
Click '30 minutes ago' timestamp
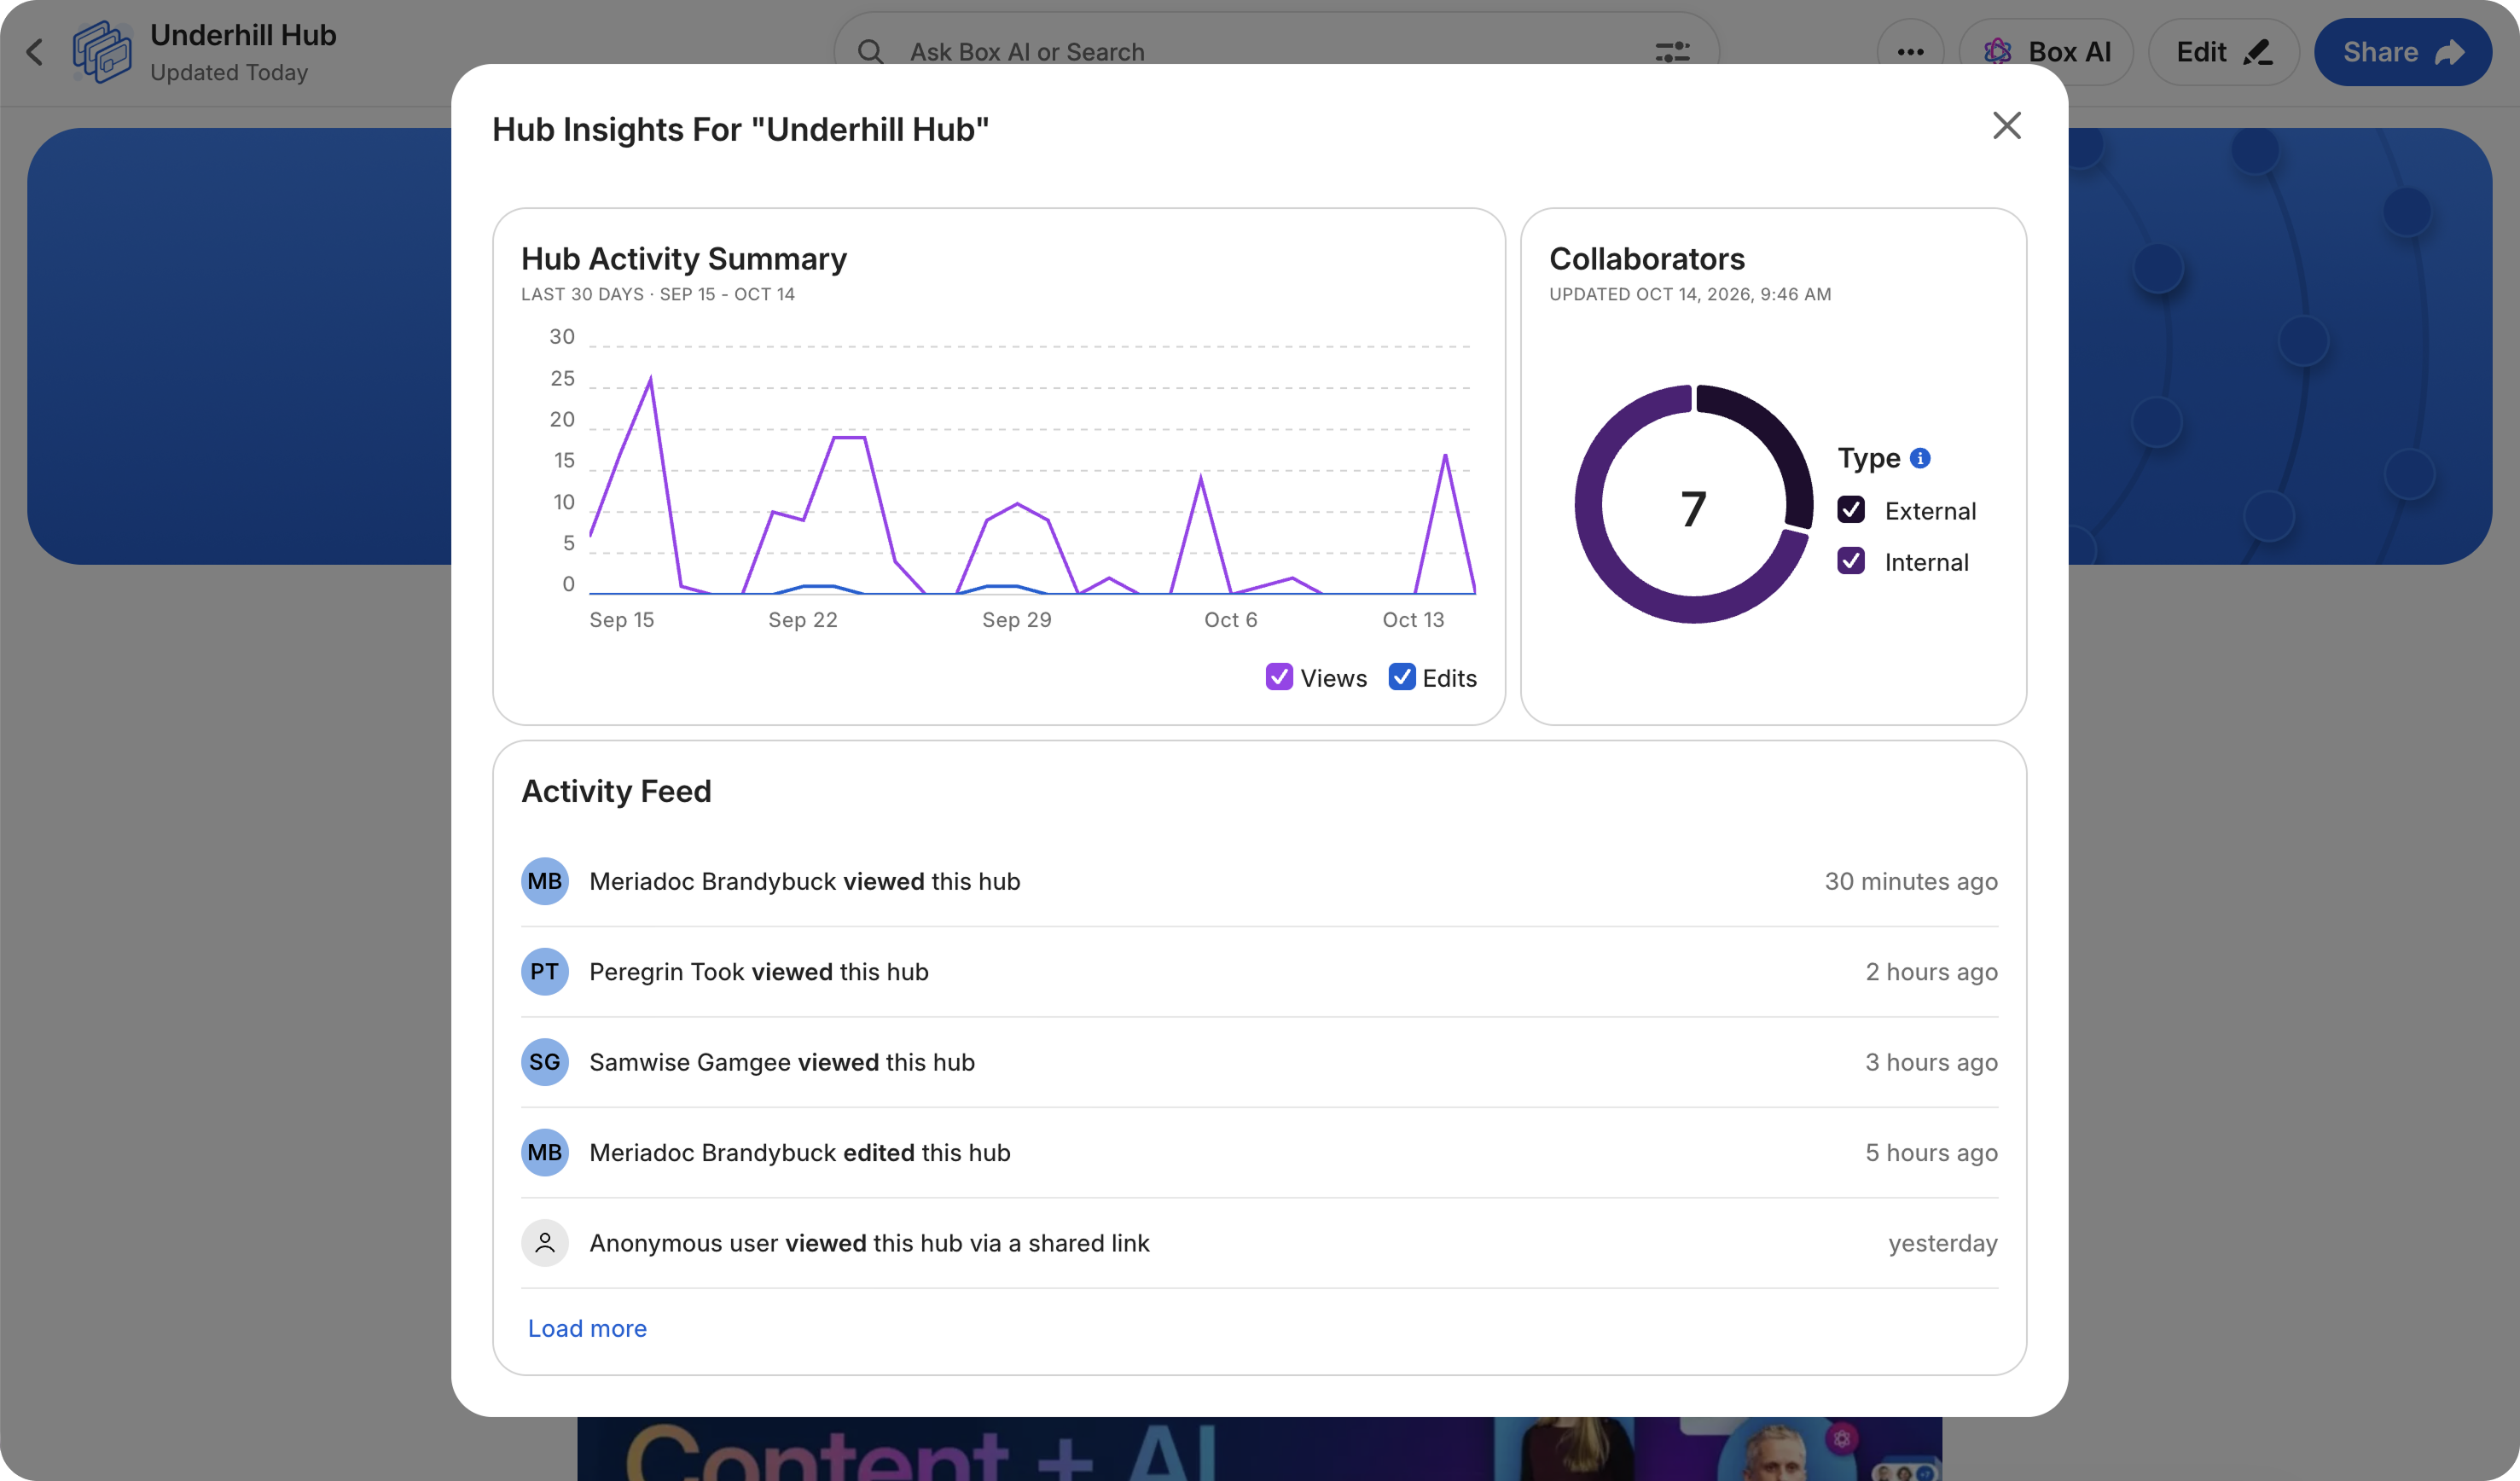click(x=1911, y=881)
